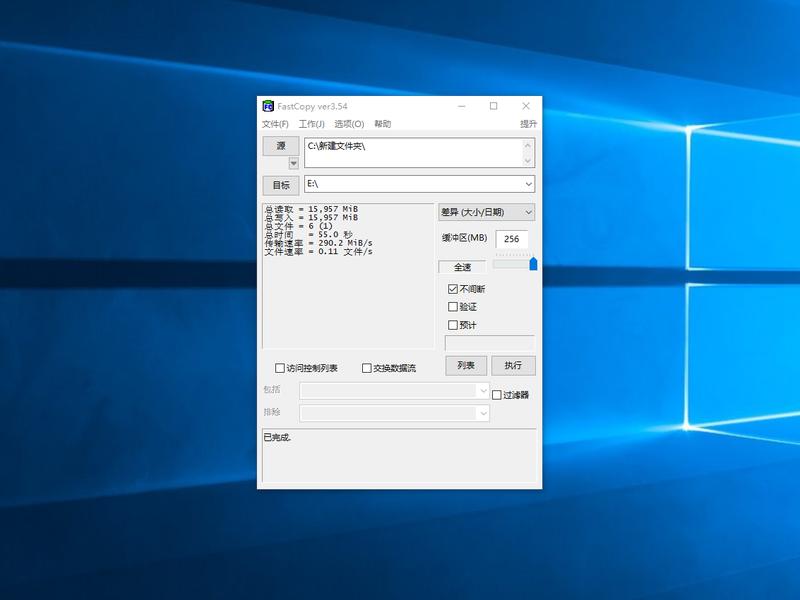
Task: Close the FastCopy window
Action: (x=526, y=106)
